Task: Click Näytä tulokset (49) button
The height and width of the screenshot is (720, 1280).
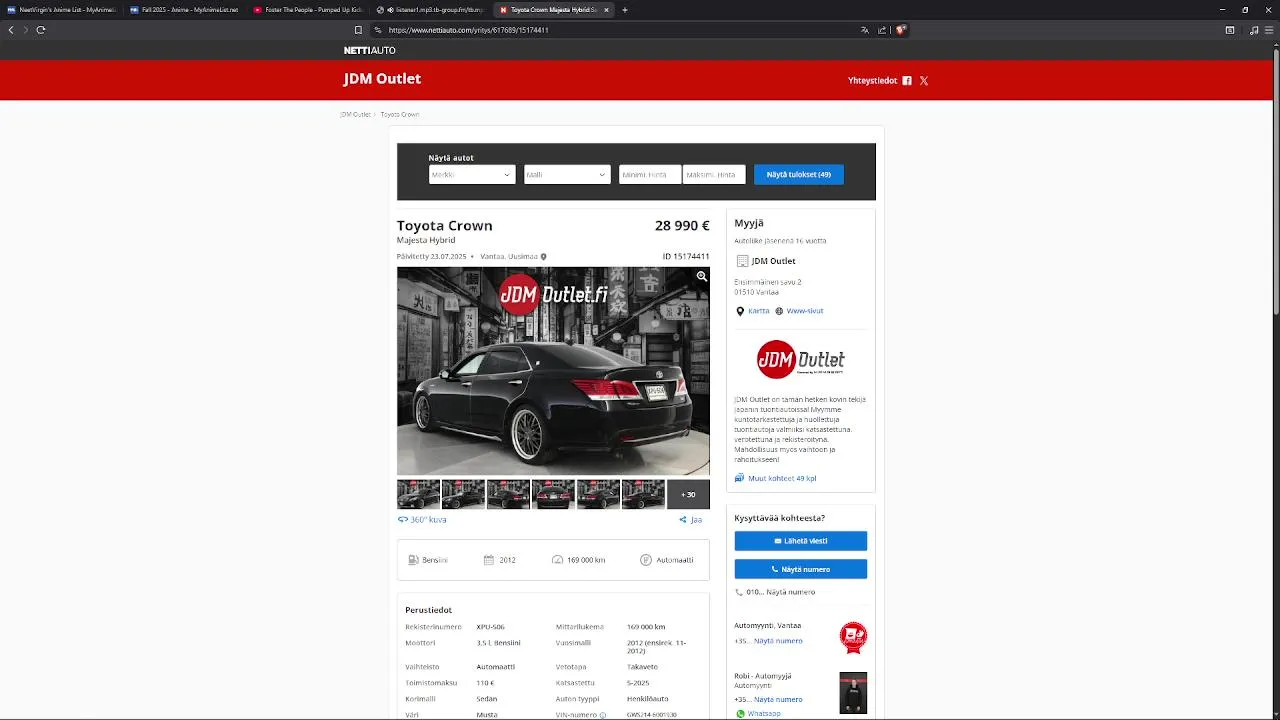Action: click(799, 175)
